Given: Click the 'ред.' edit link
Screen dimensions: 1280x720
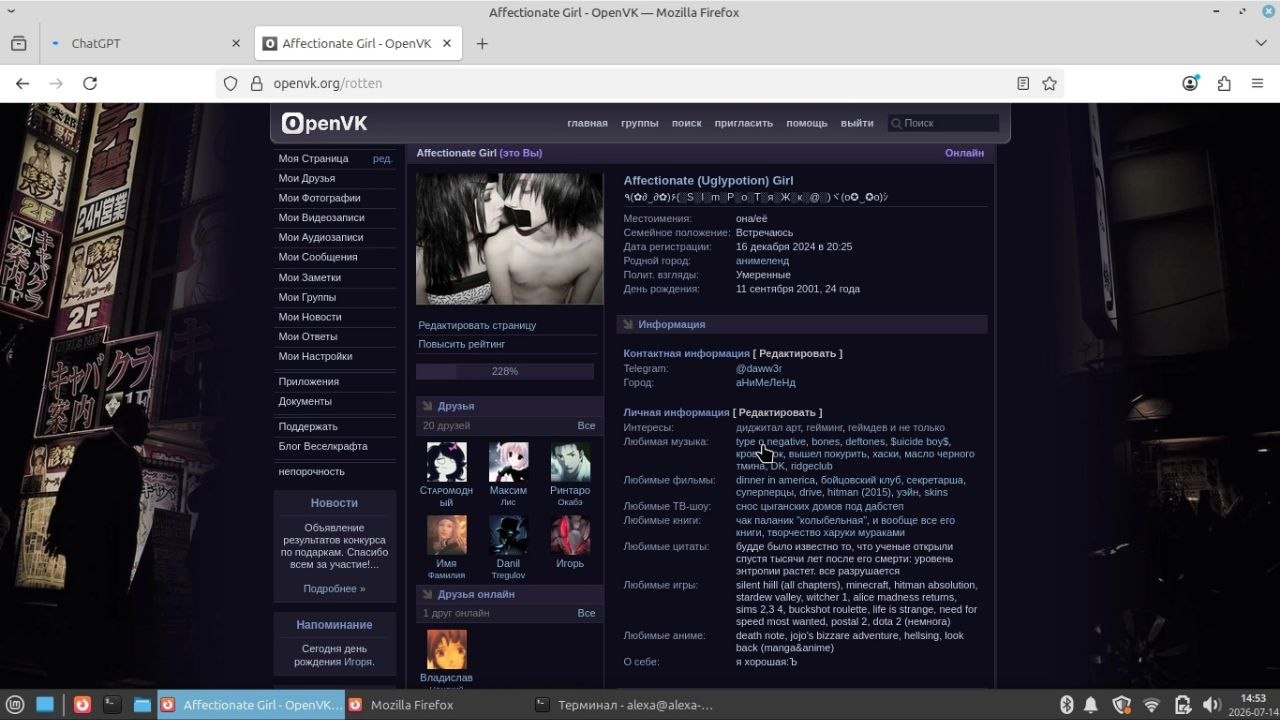Looking at the screenshot, I should 382,158.
